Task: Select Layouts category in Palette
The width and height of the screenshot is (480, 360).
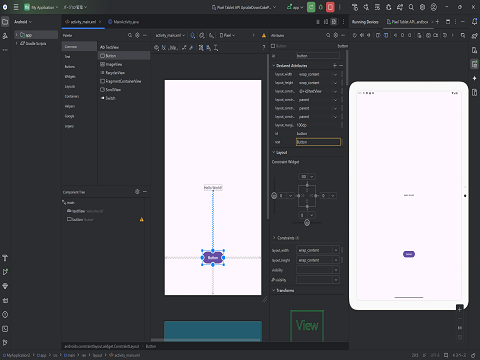Action: 79,87
